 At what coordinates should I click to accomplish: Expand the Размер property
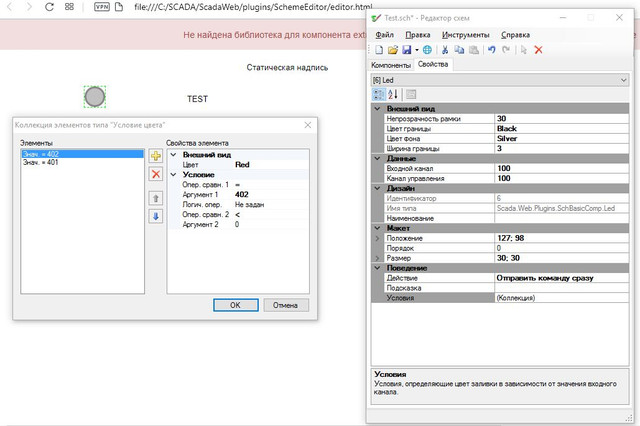pos(377,258)
